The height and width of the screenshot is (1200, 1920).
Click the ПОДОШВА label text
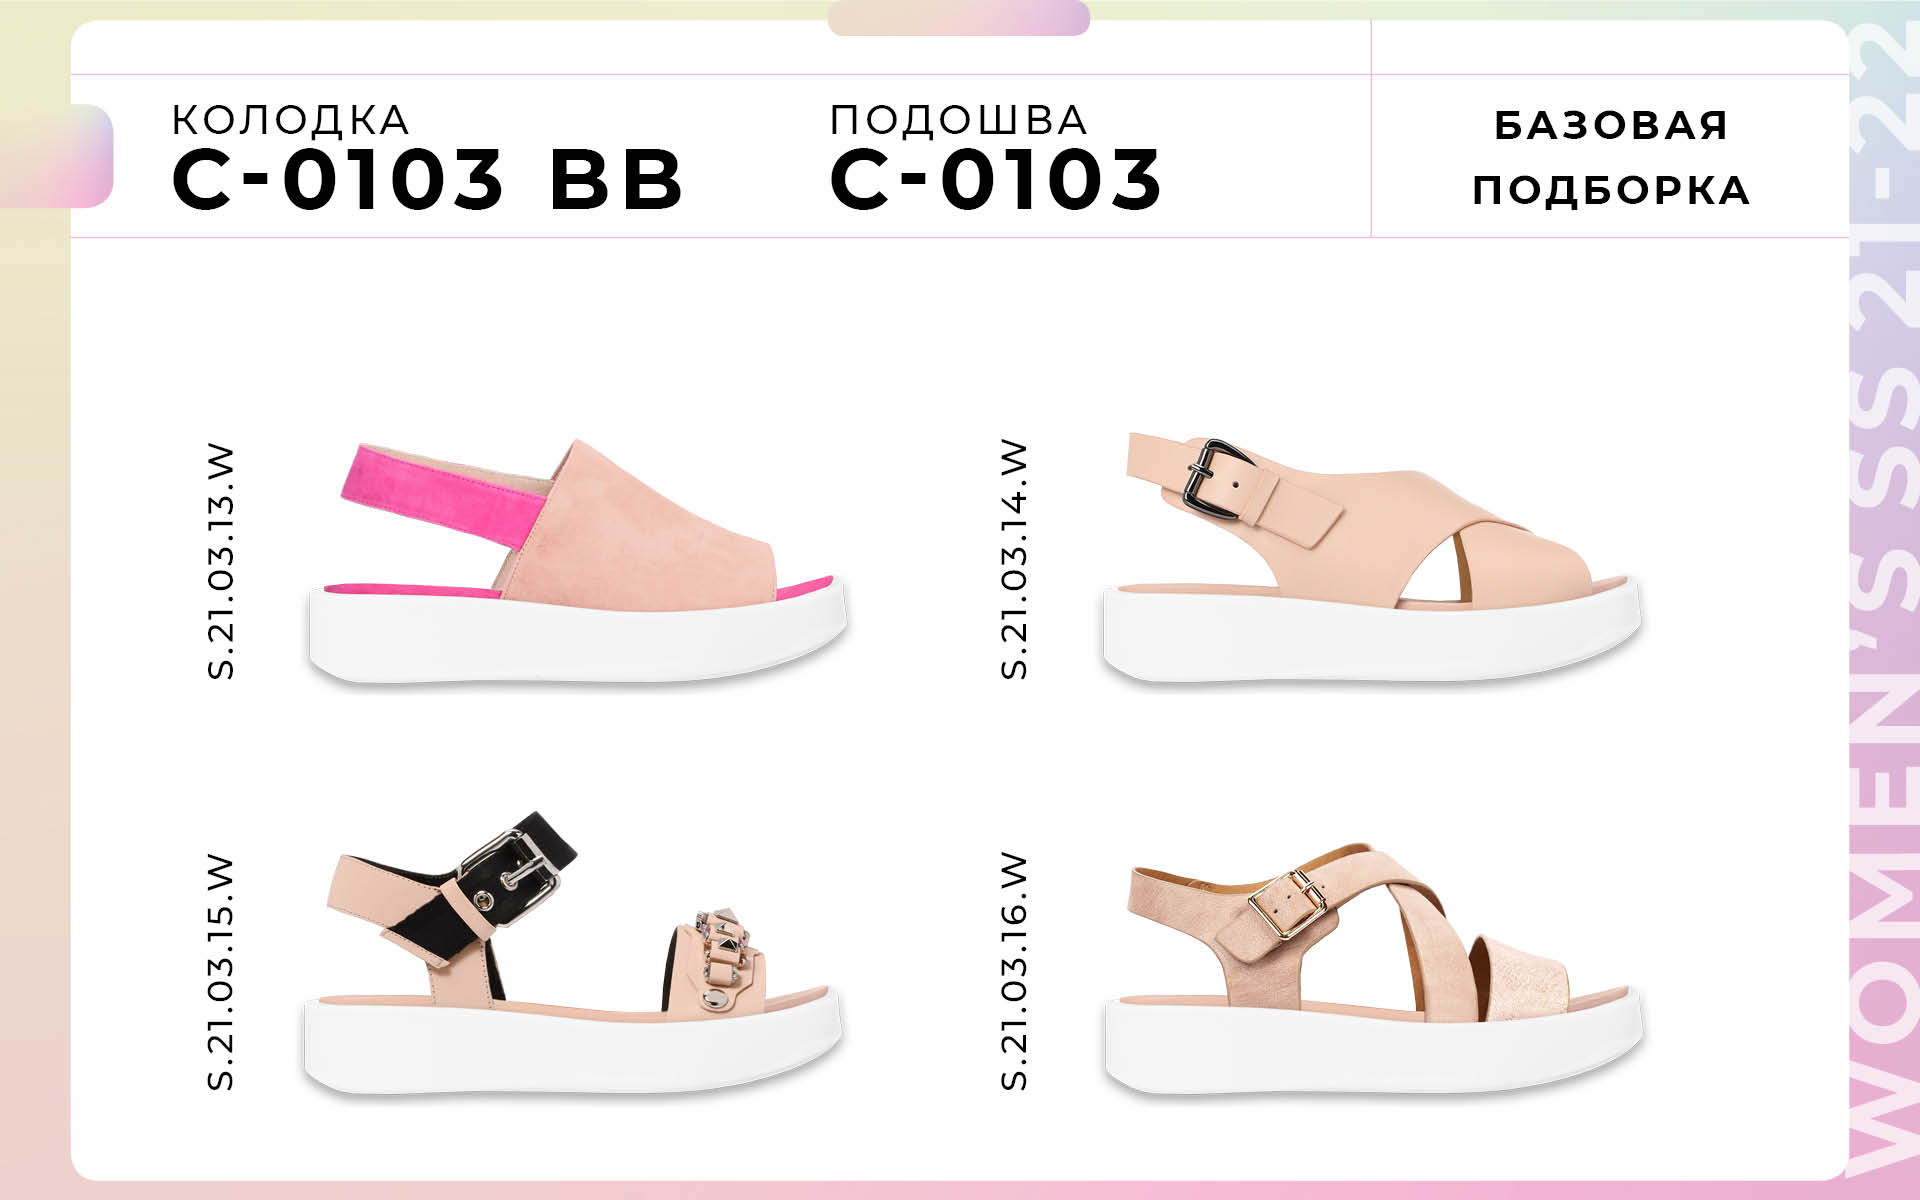(959, 120)
